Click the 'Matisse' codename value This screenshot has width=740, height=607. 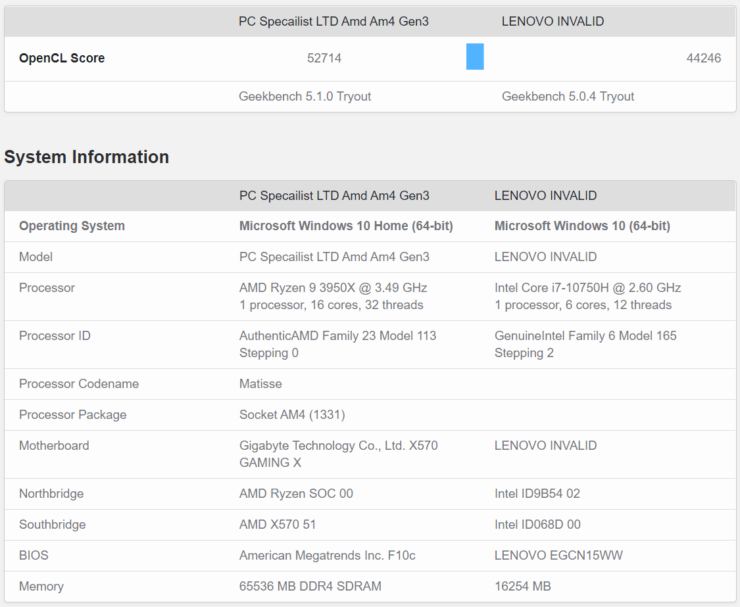pyautogui.click(x=261, y=384)
